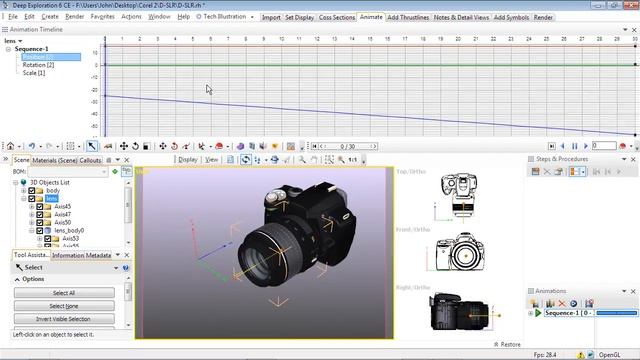Open the Actions menu
Viewport: 640px width, 360px height.
131,17
